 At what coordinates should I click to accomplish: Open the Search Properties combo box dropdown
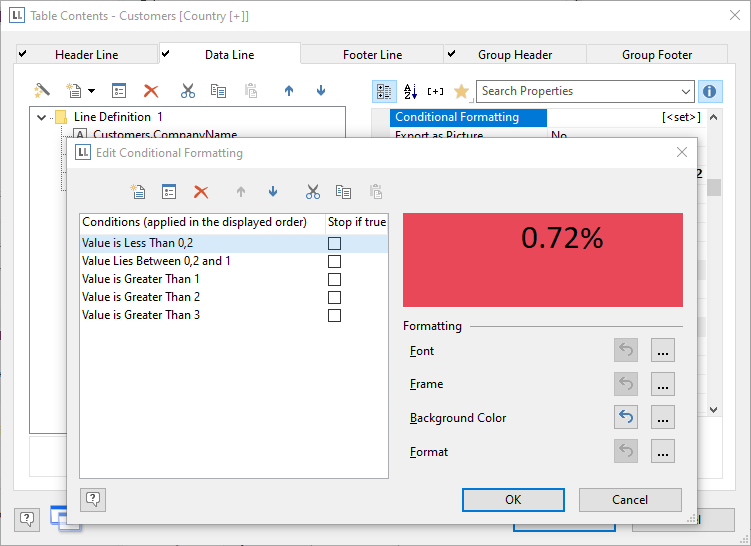[685, 91]
